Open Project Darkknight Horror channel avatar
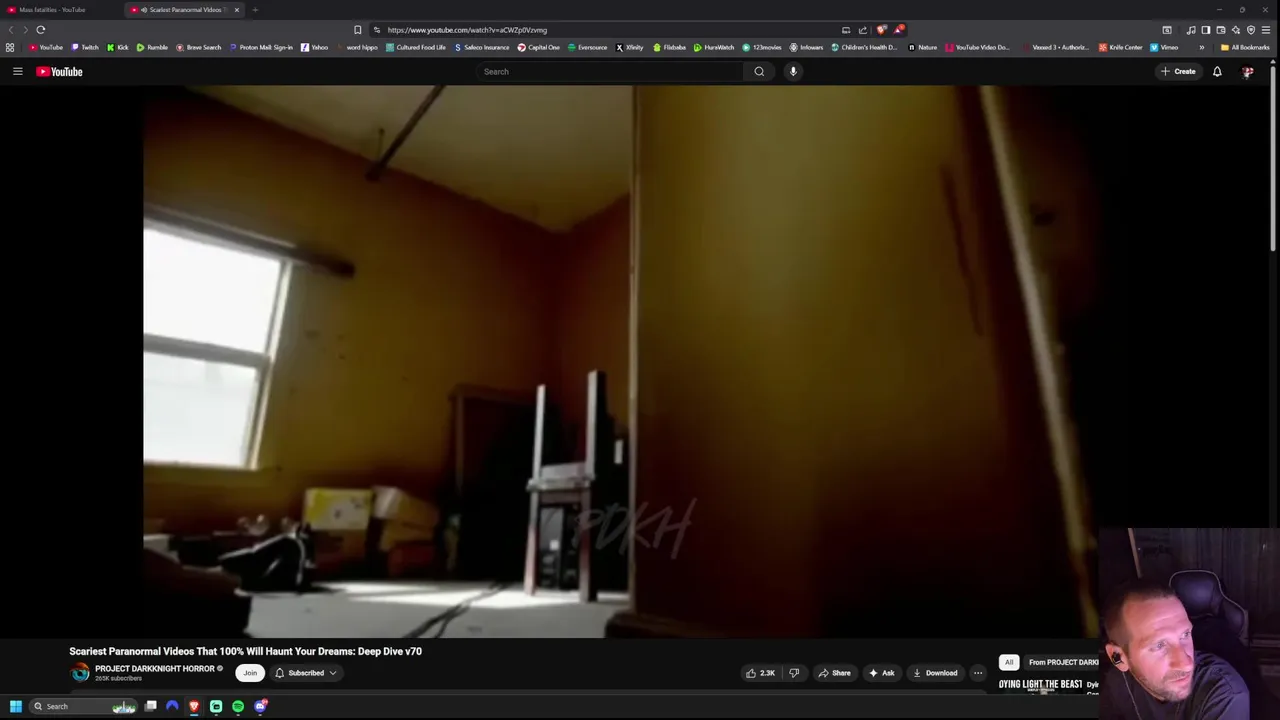The width and height of the screenshot is (1280, 720). [80, 673]
